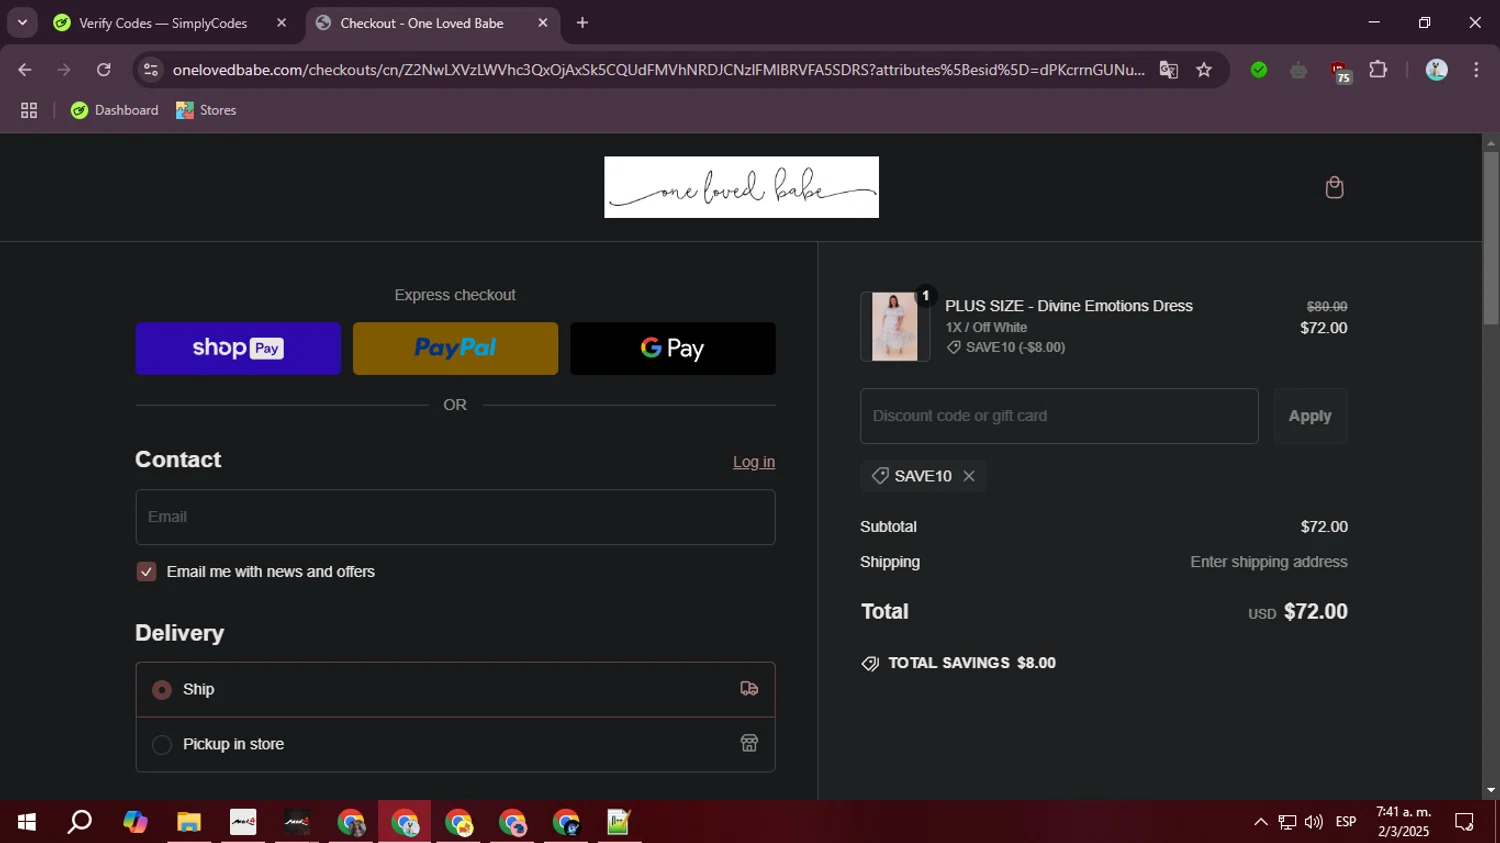Click the red extension with 75 badge
The width and height of the screenshot is (1500, 843).
coord(1340,71)
